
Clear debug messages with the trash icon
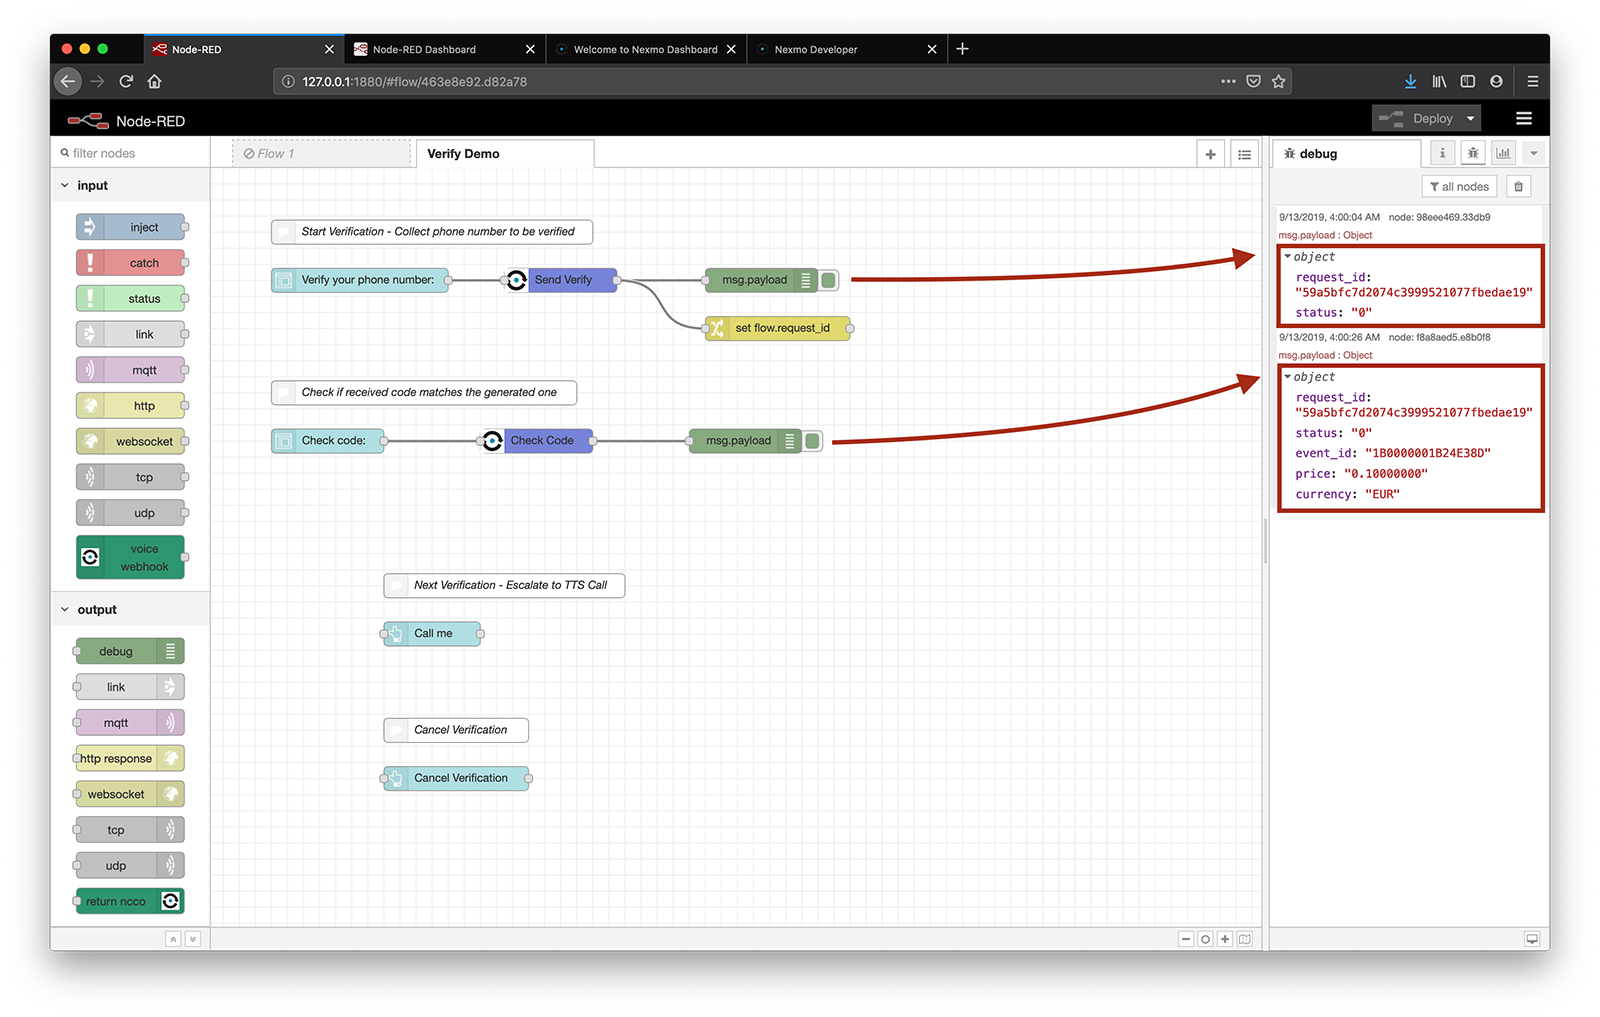point(1518,186)
